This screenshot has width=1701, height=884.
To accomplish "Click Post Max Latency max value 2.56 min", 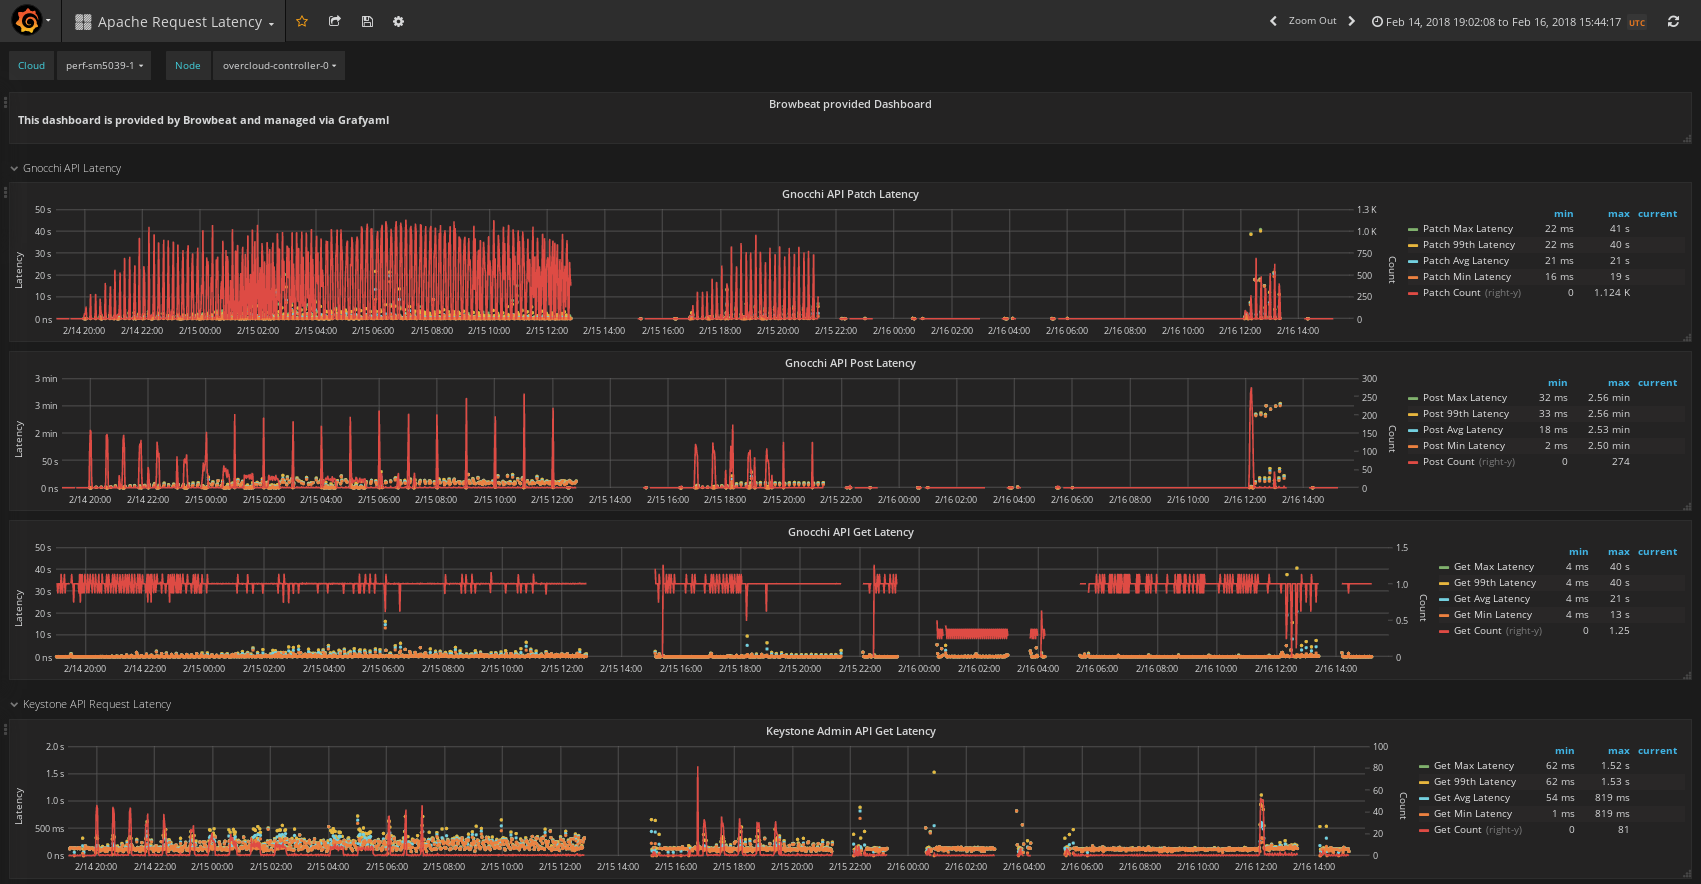I will pos(1608,398).
